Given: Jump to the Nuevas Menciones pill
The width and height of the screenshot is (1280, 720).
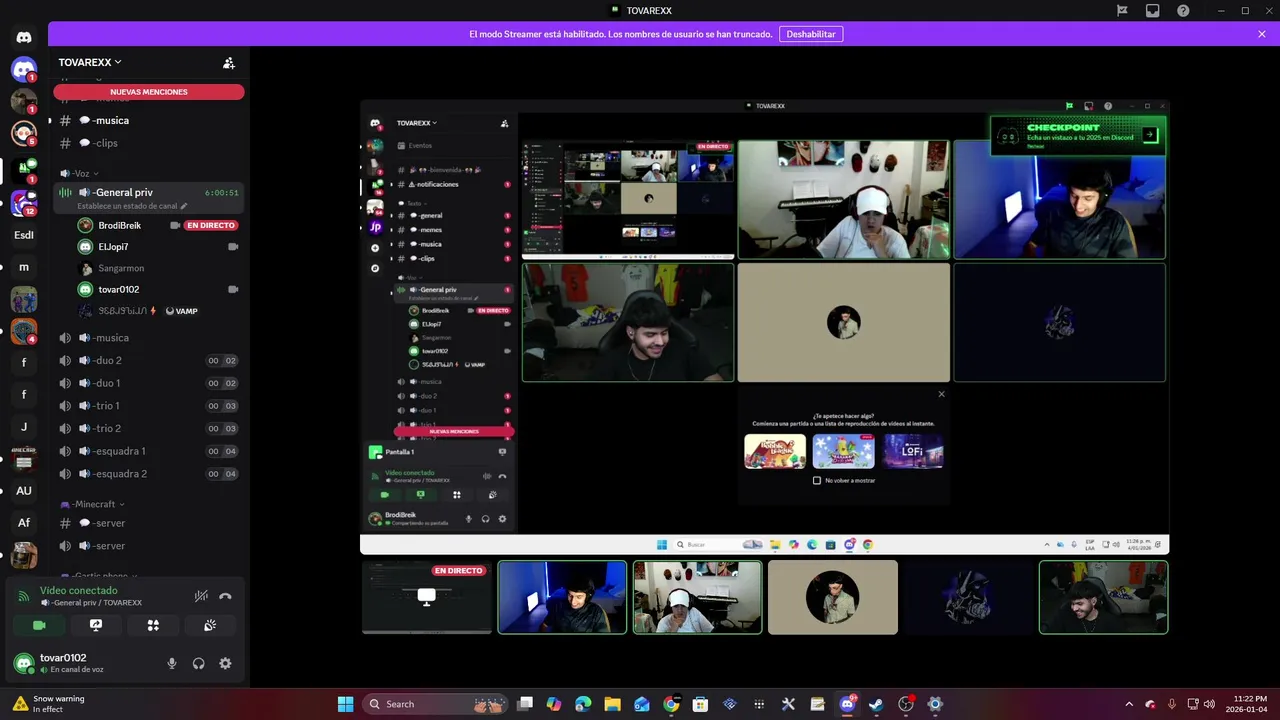Looking at the screenshot, I should 149,92.
